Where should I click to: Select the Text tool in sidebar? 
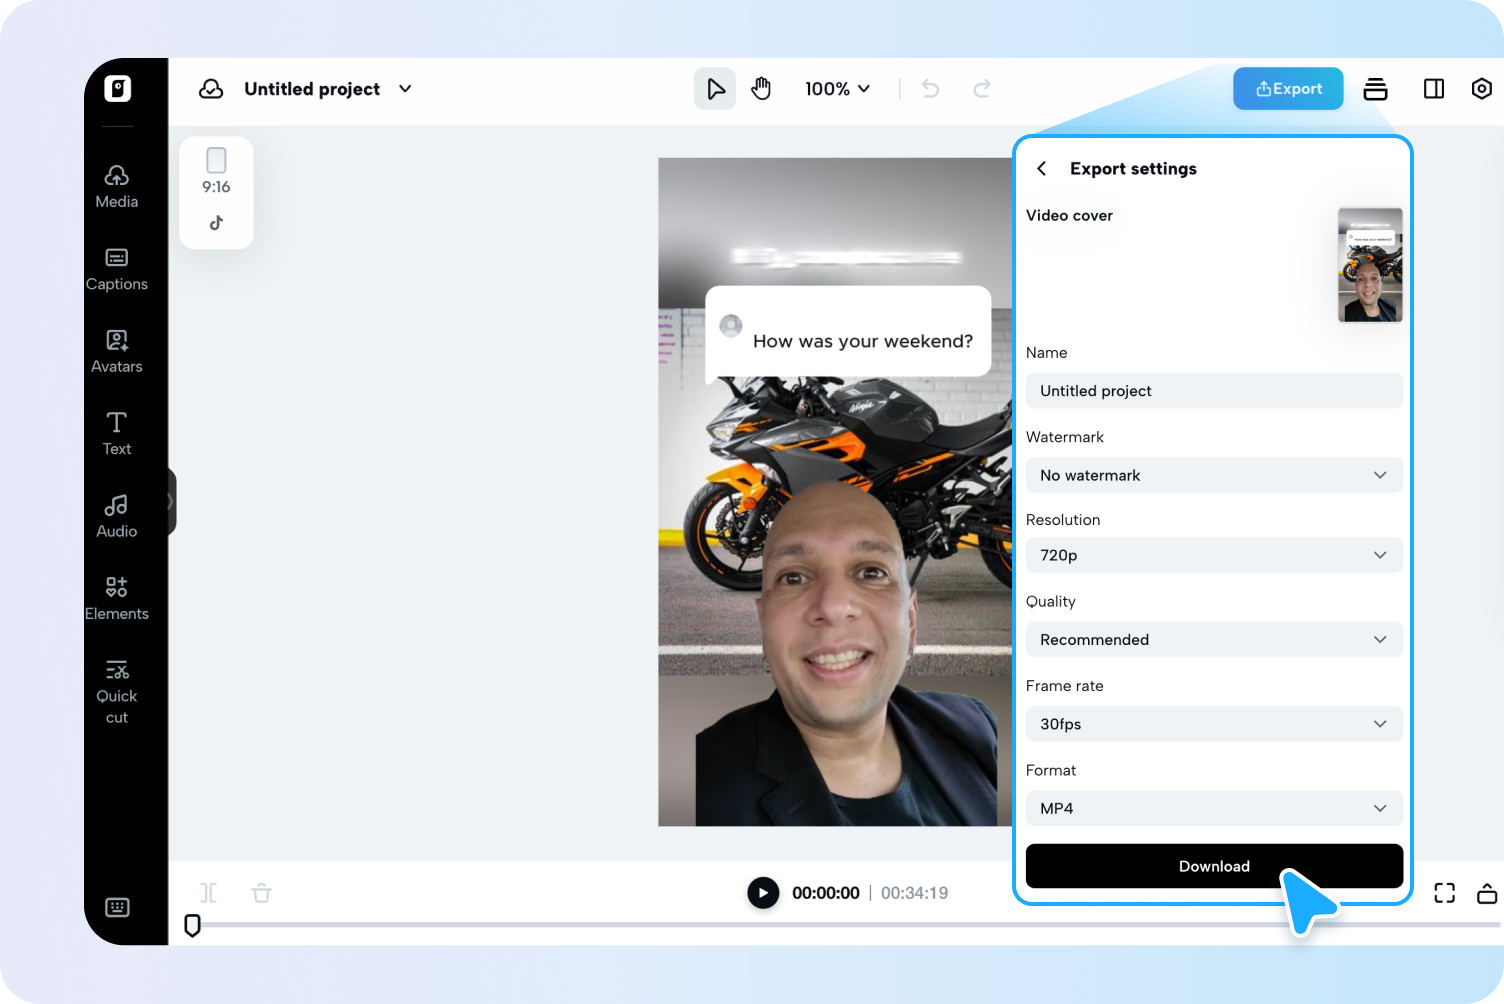coord(117,434)
